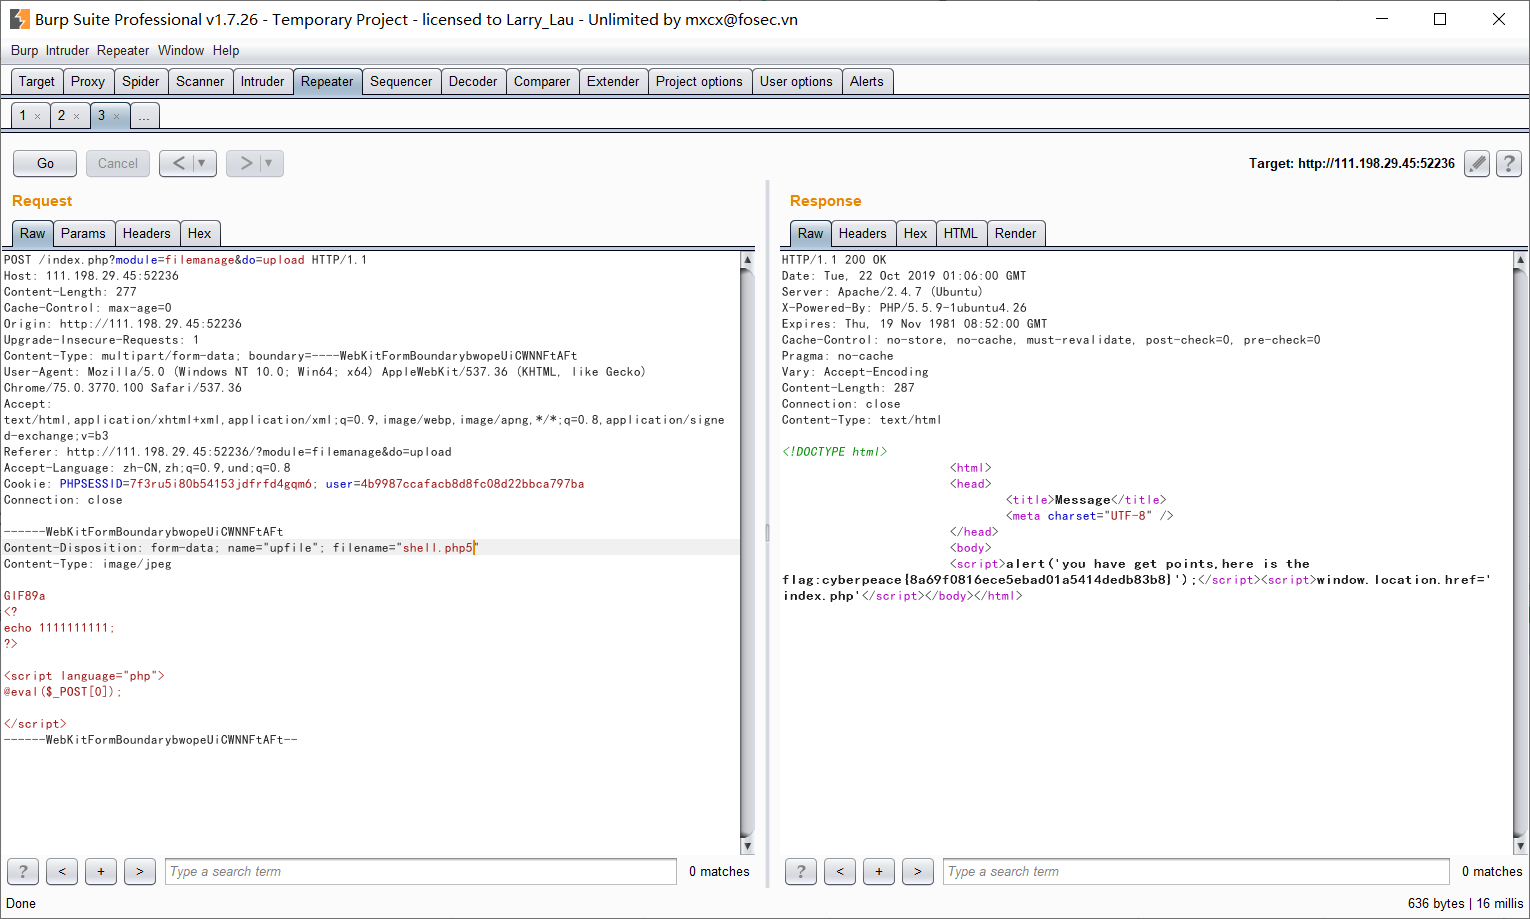
Task: Click plus button in response search bar
Action: pos(879,871)
